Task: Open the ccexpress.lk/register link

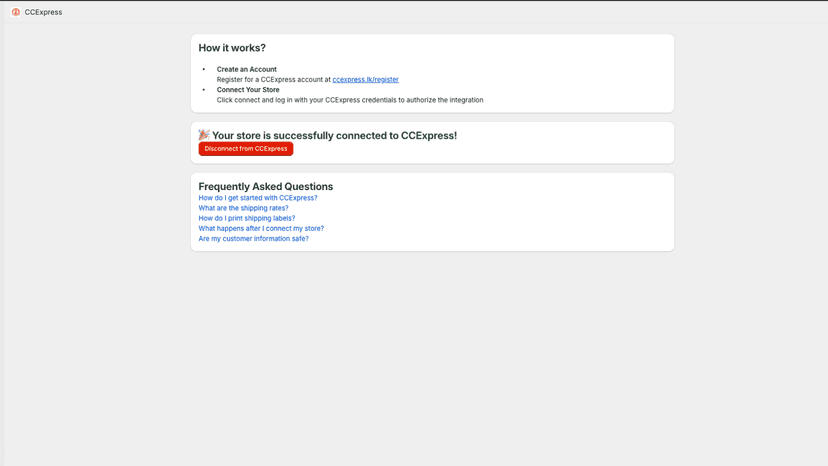Action: tap(365, 79)
